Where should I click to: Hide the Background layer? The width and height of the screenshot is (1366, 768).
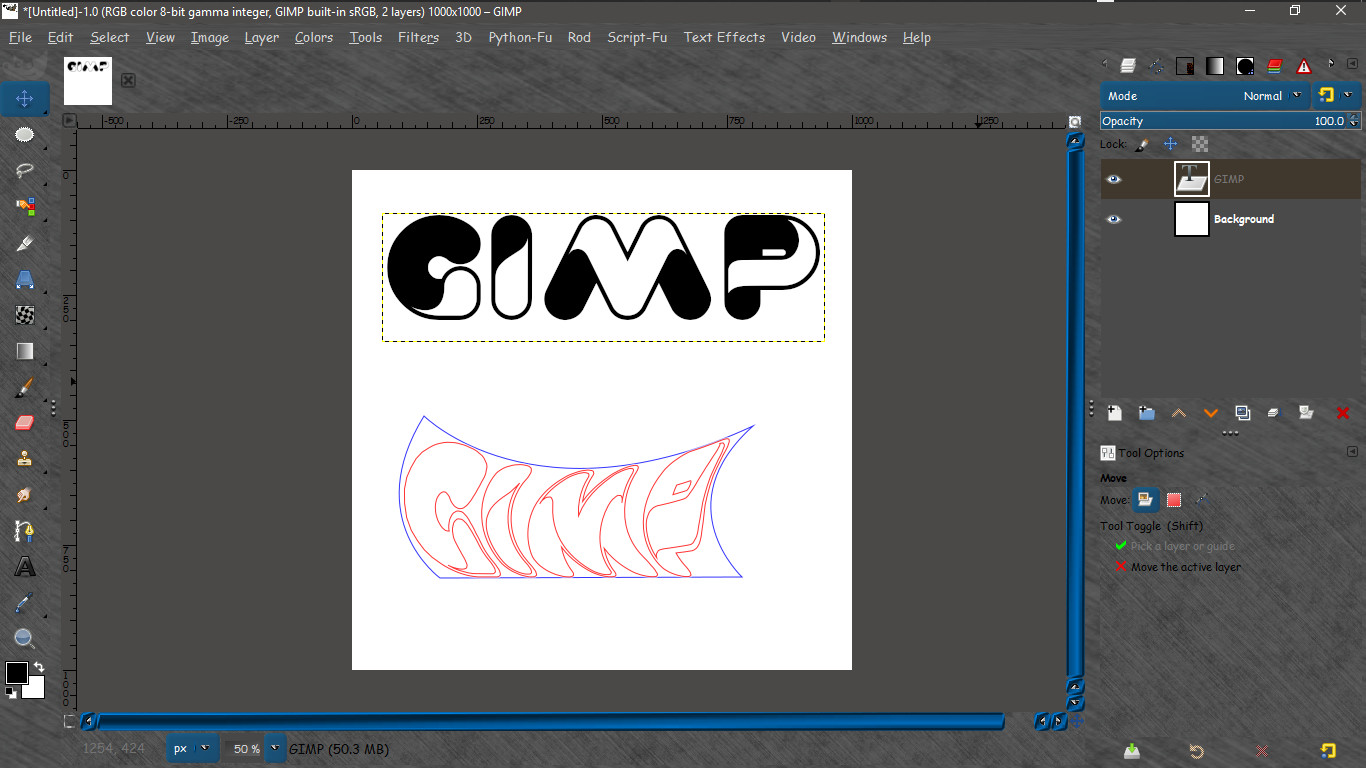(1113, 219)
